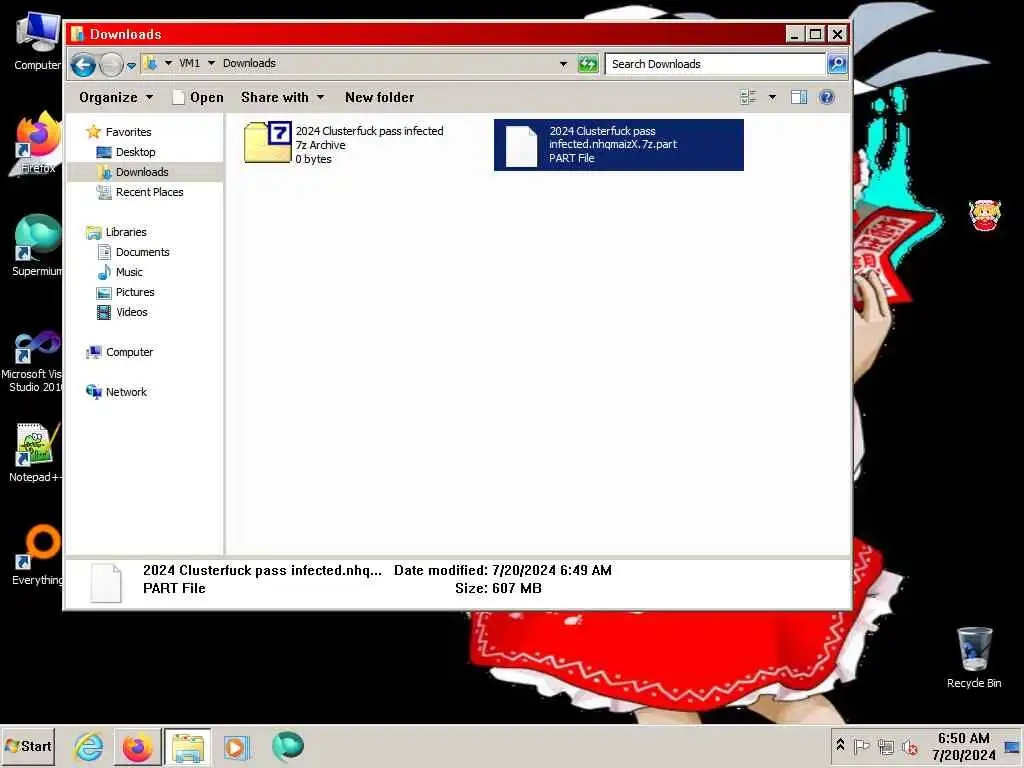This screenshot has height=768, width=1024.
Task: Launch Supermium from the taskbar
Action: 288,746
